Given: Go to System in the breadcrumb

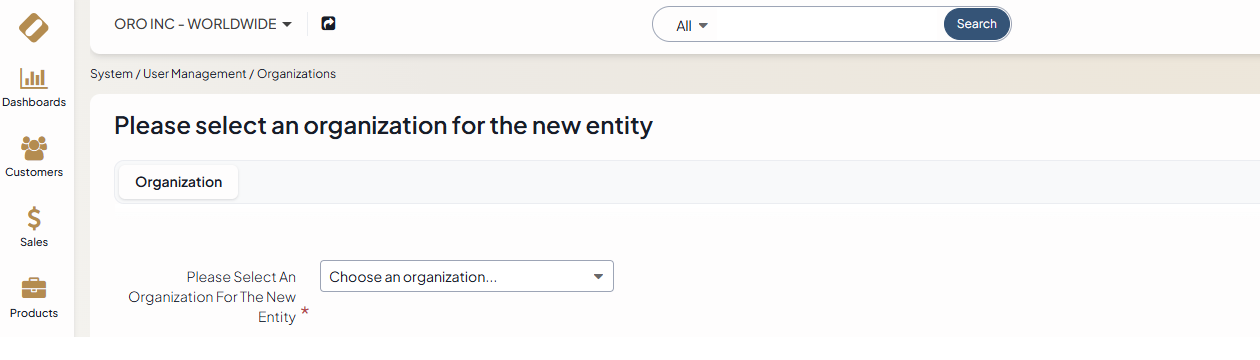Looking at the screenshot, I should tap(111, 74).
